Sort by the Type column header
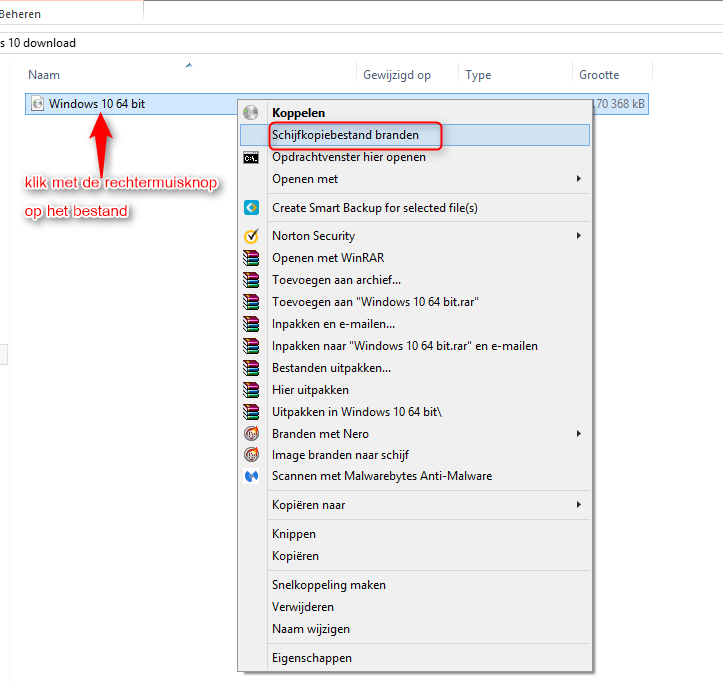 [478, 75]
